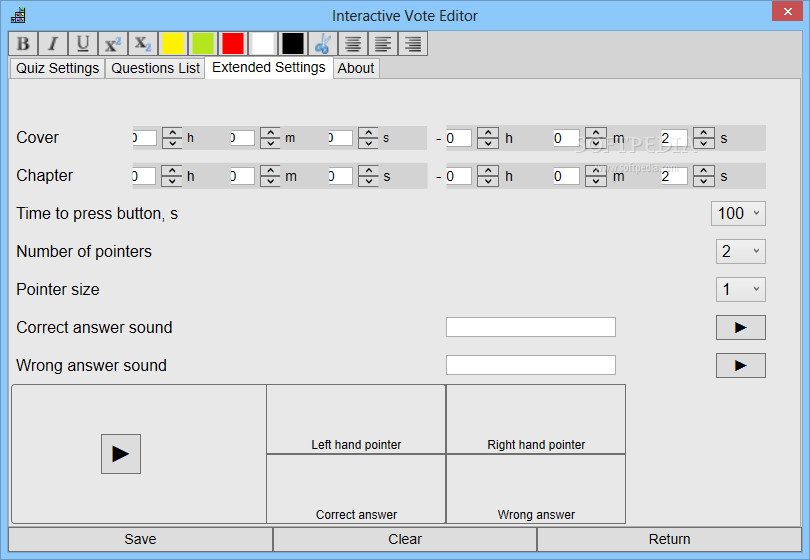Play the Correct answer sound
Viewport: 810px width, 560px height.
pyautogui.click(x=741, y=328)
